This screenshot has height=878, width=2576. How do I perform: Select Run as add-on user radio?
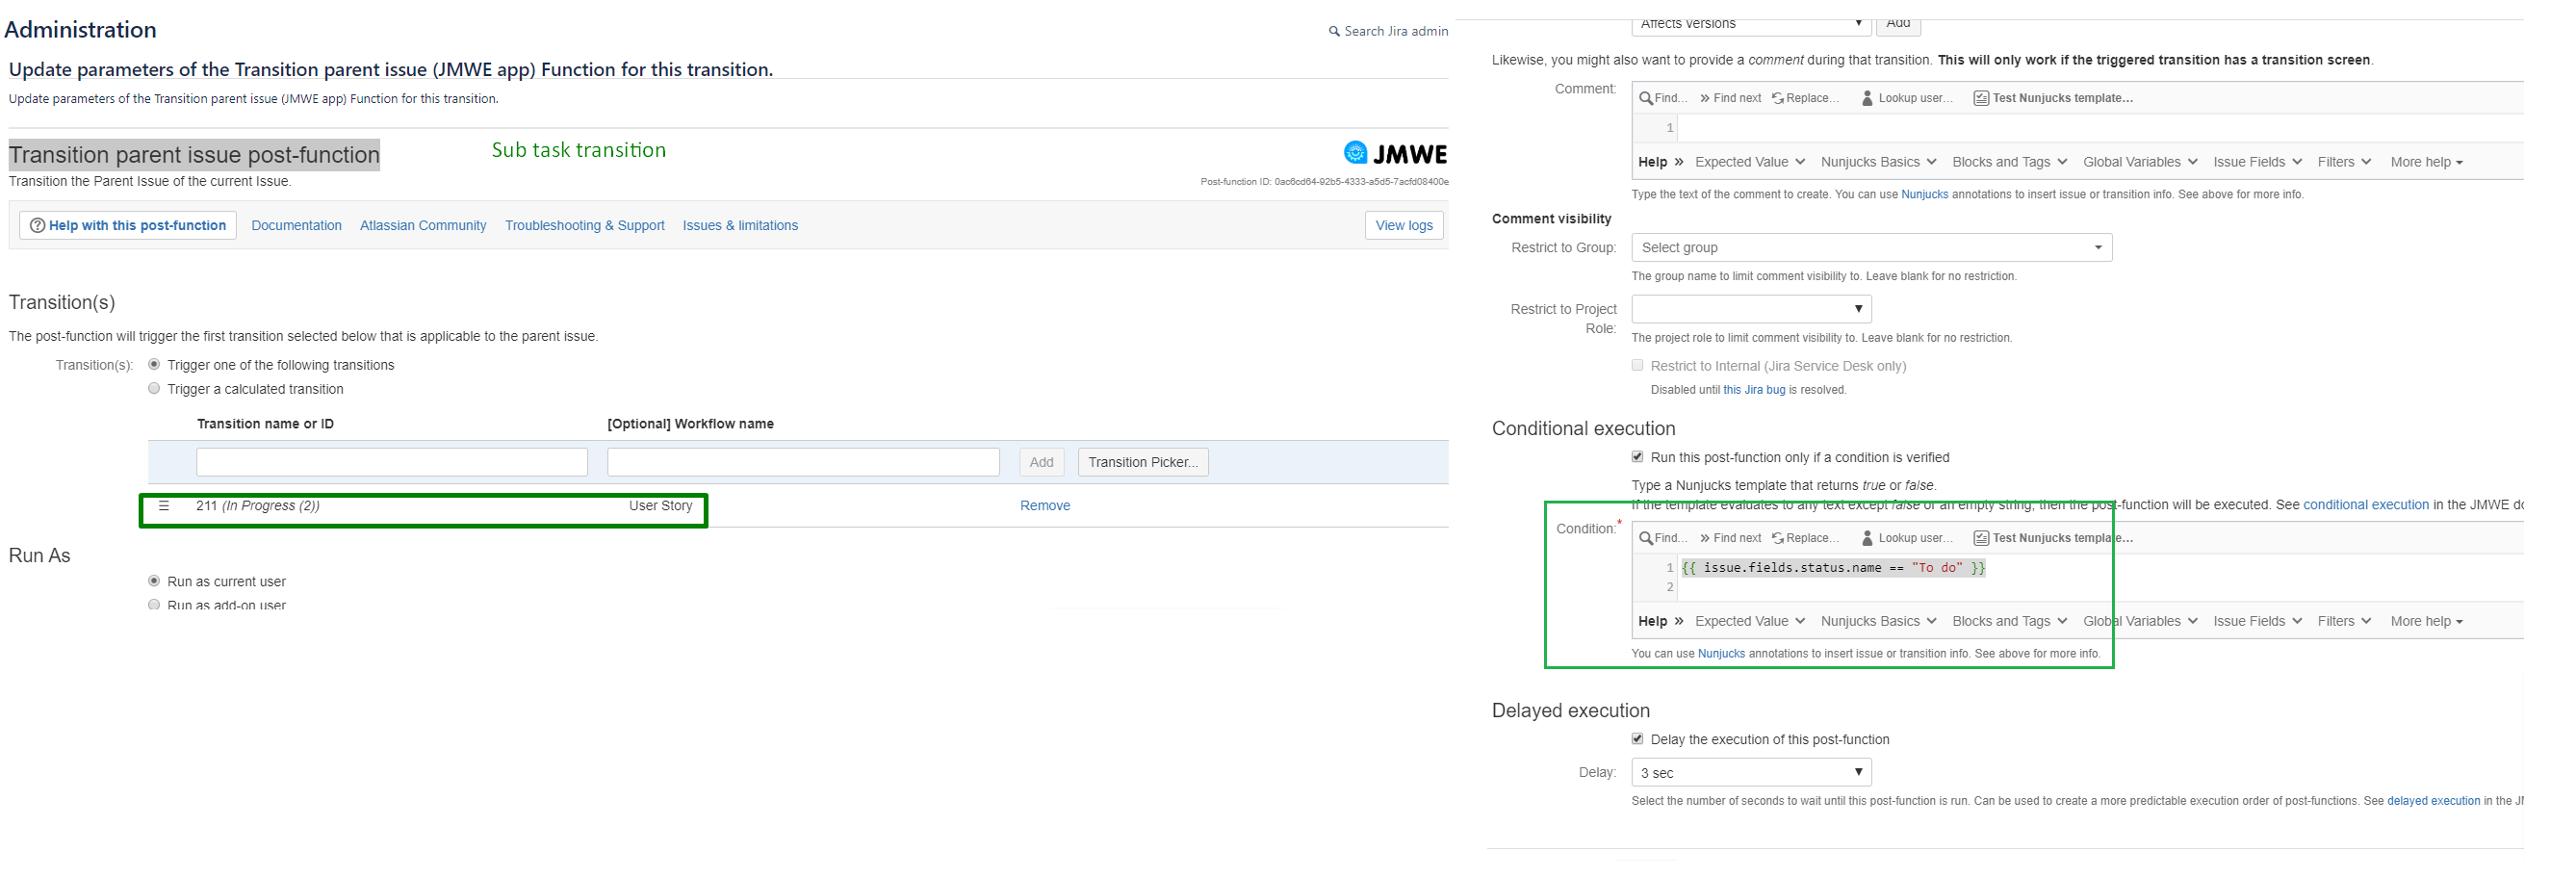click(154, 605)
